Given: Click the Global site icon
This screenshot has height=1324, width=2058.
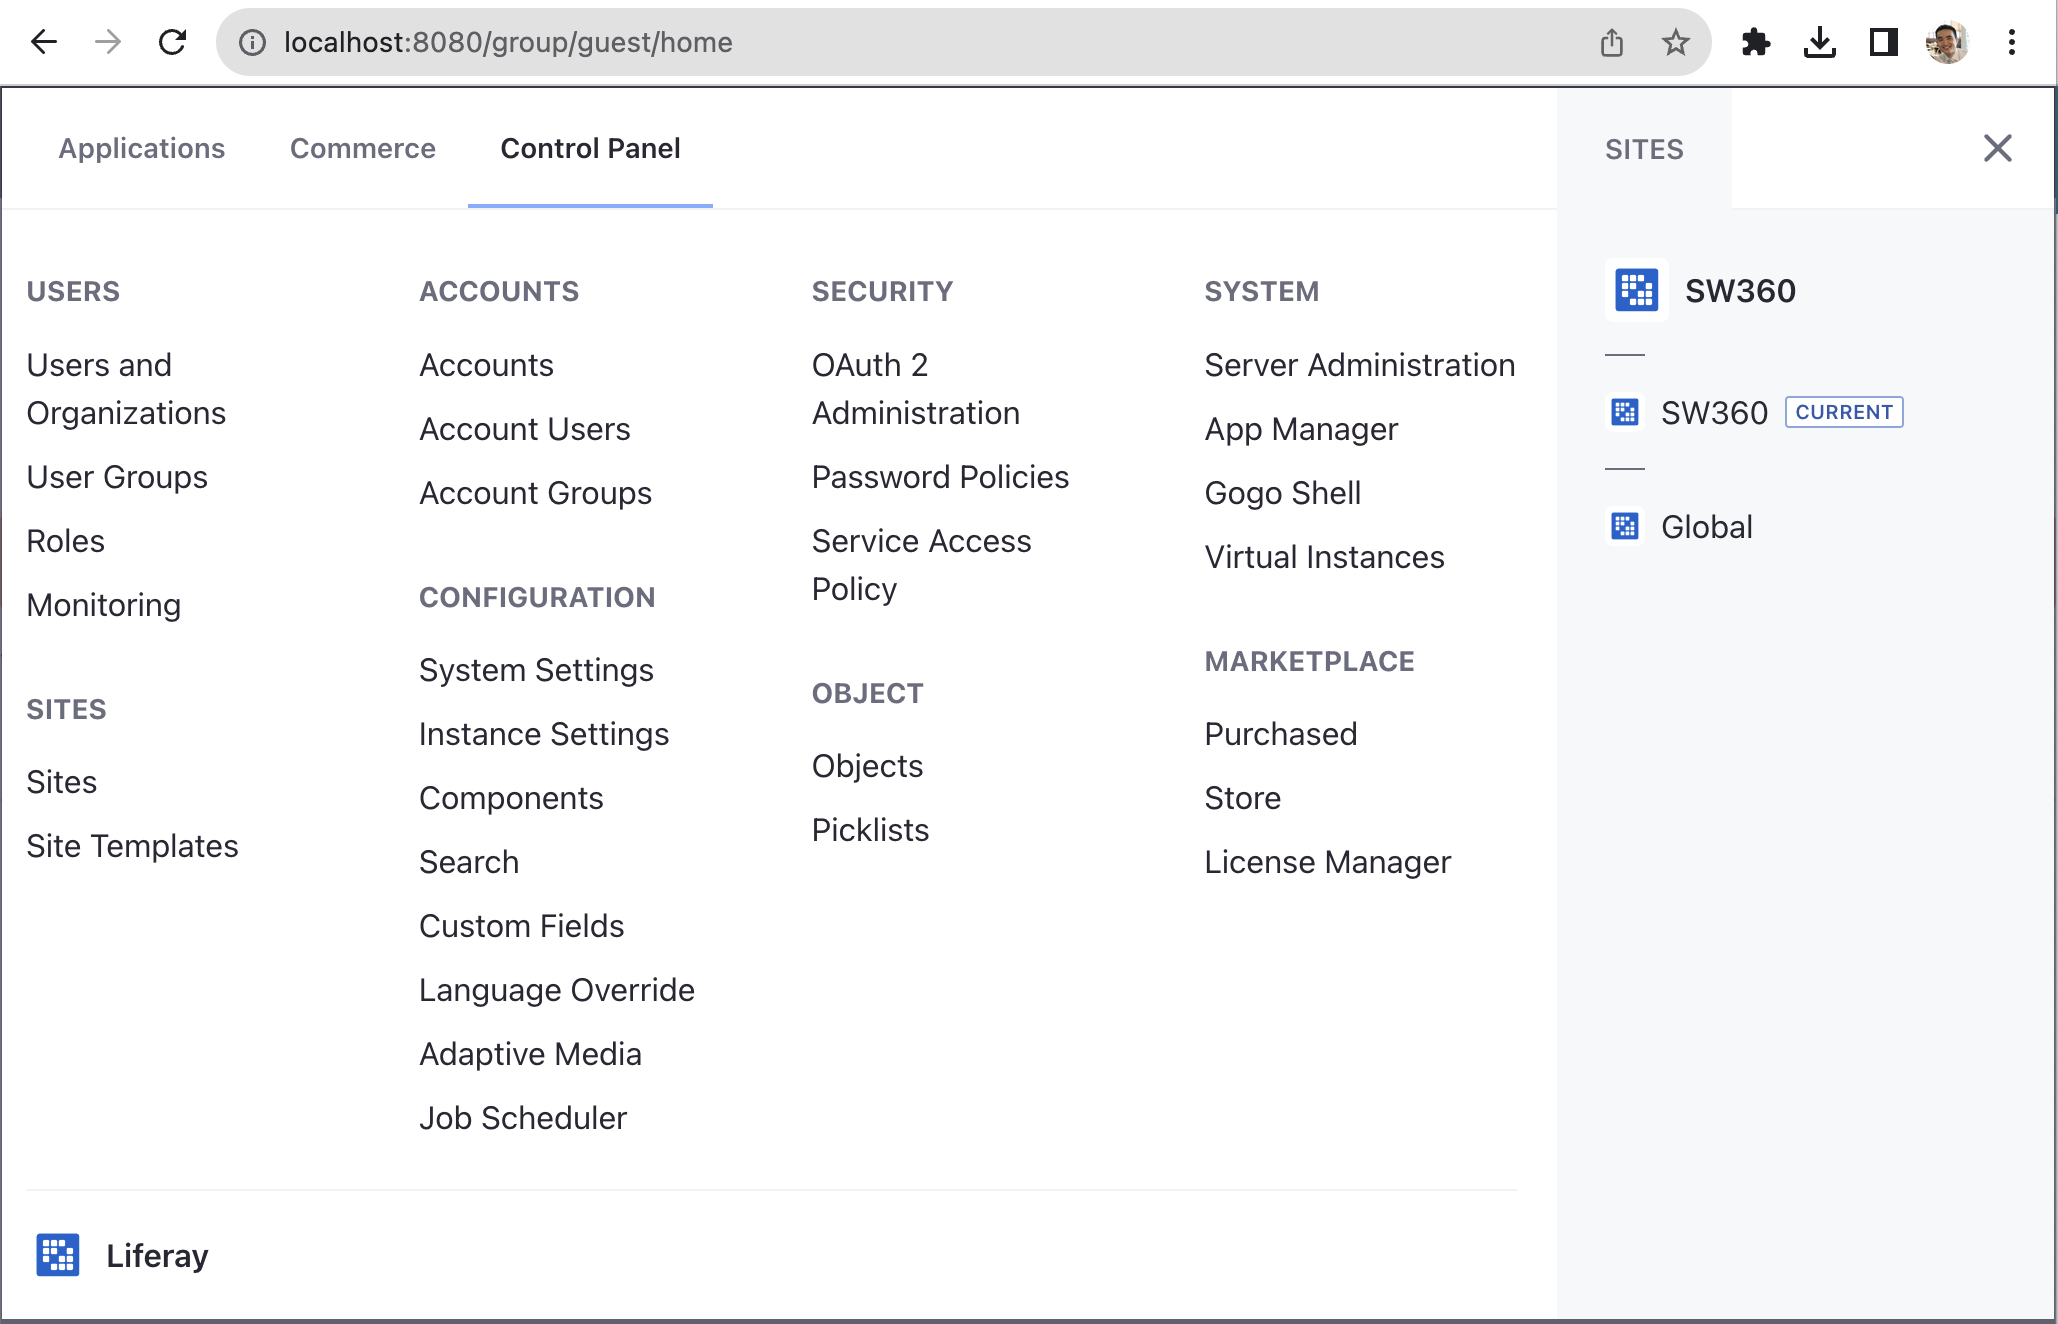Looking at the screenshot, I should click(x=1624, y=526).
